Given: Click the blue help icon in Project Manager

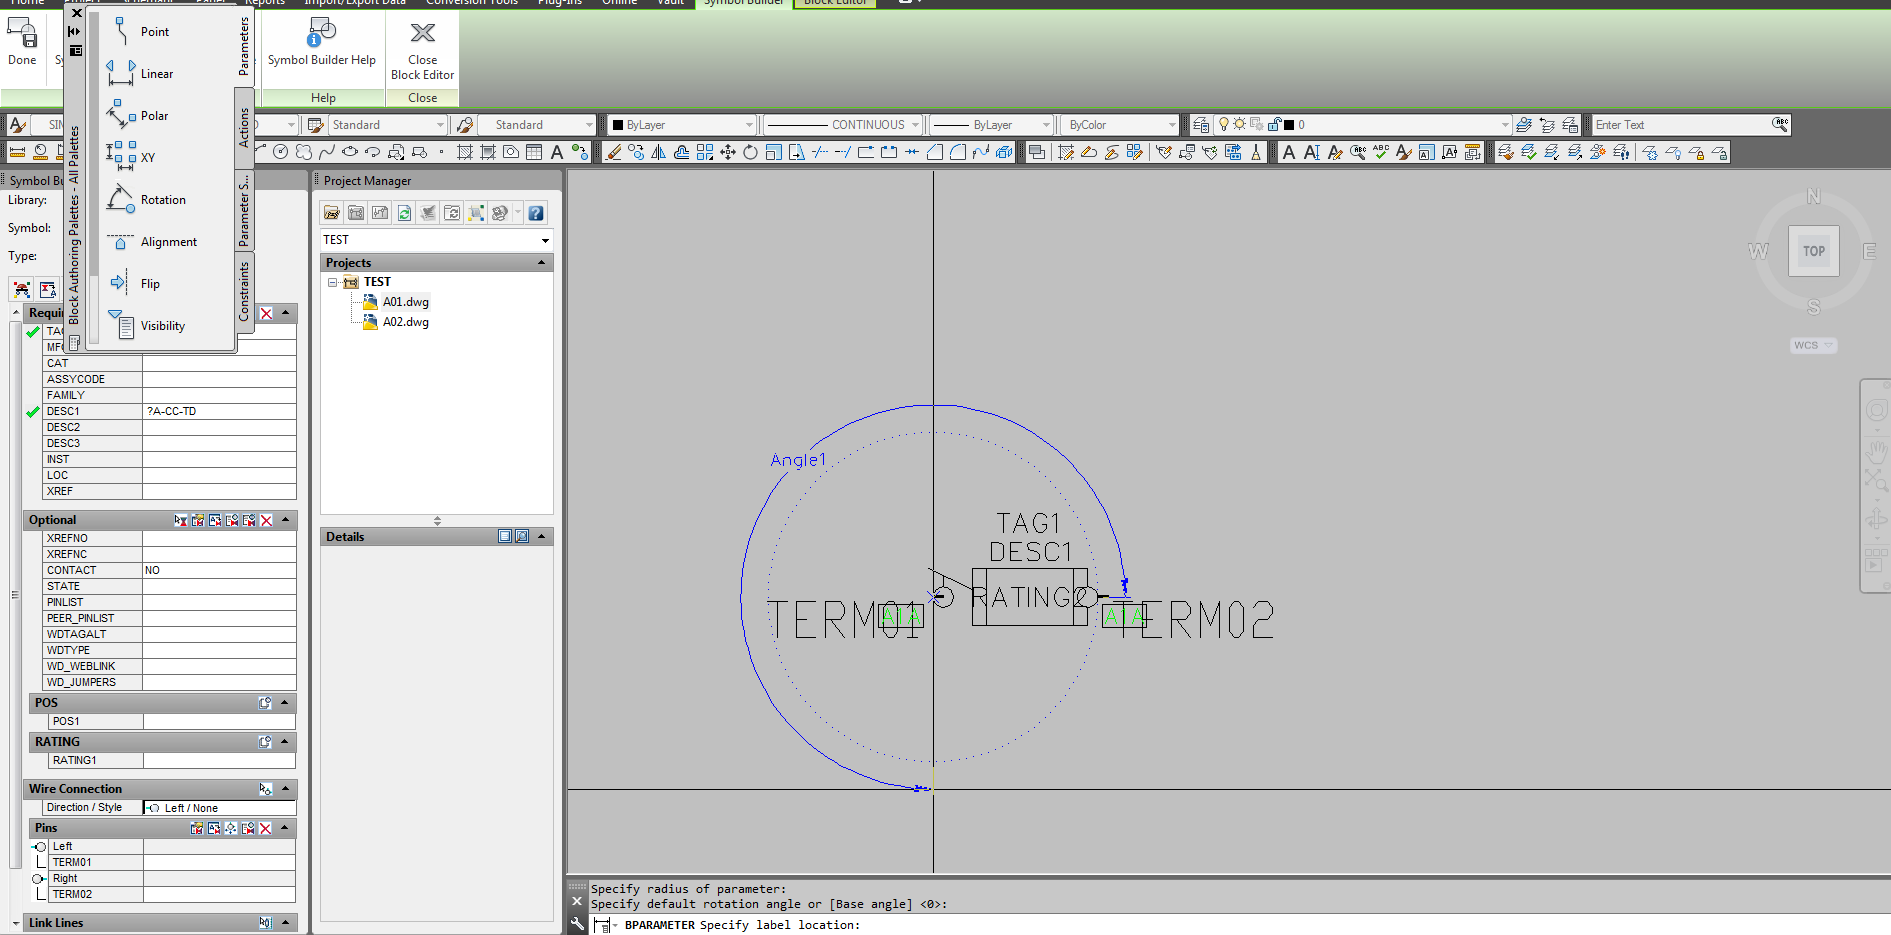Looking at the screenshot, I should (x=536, y=213).
